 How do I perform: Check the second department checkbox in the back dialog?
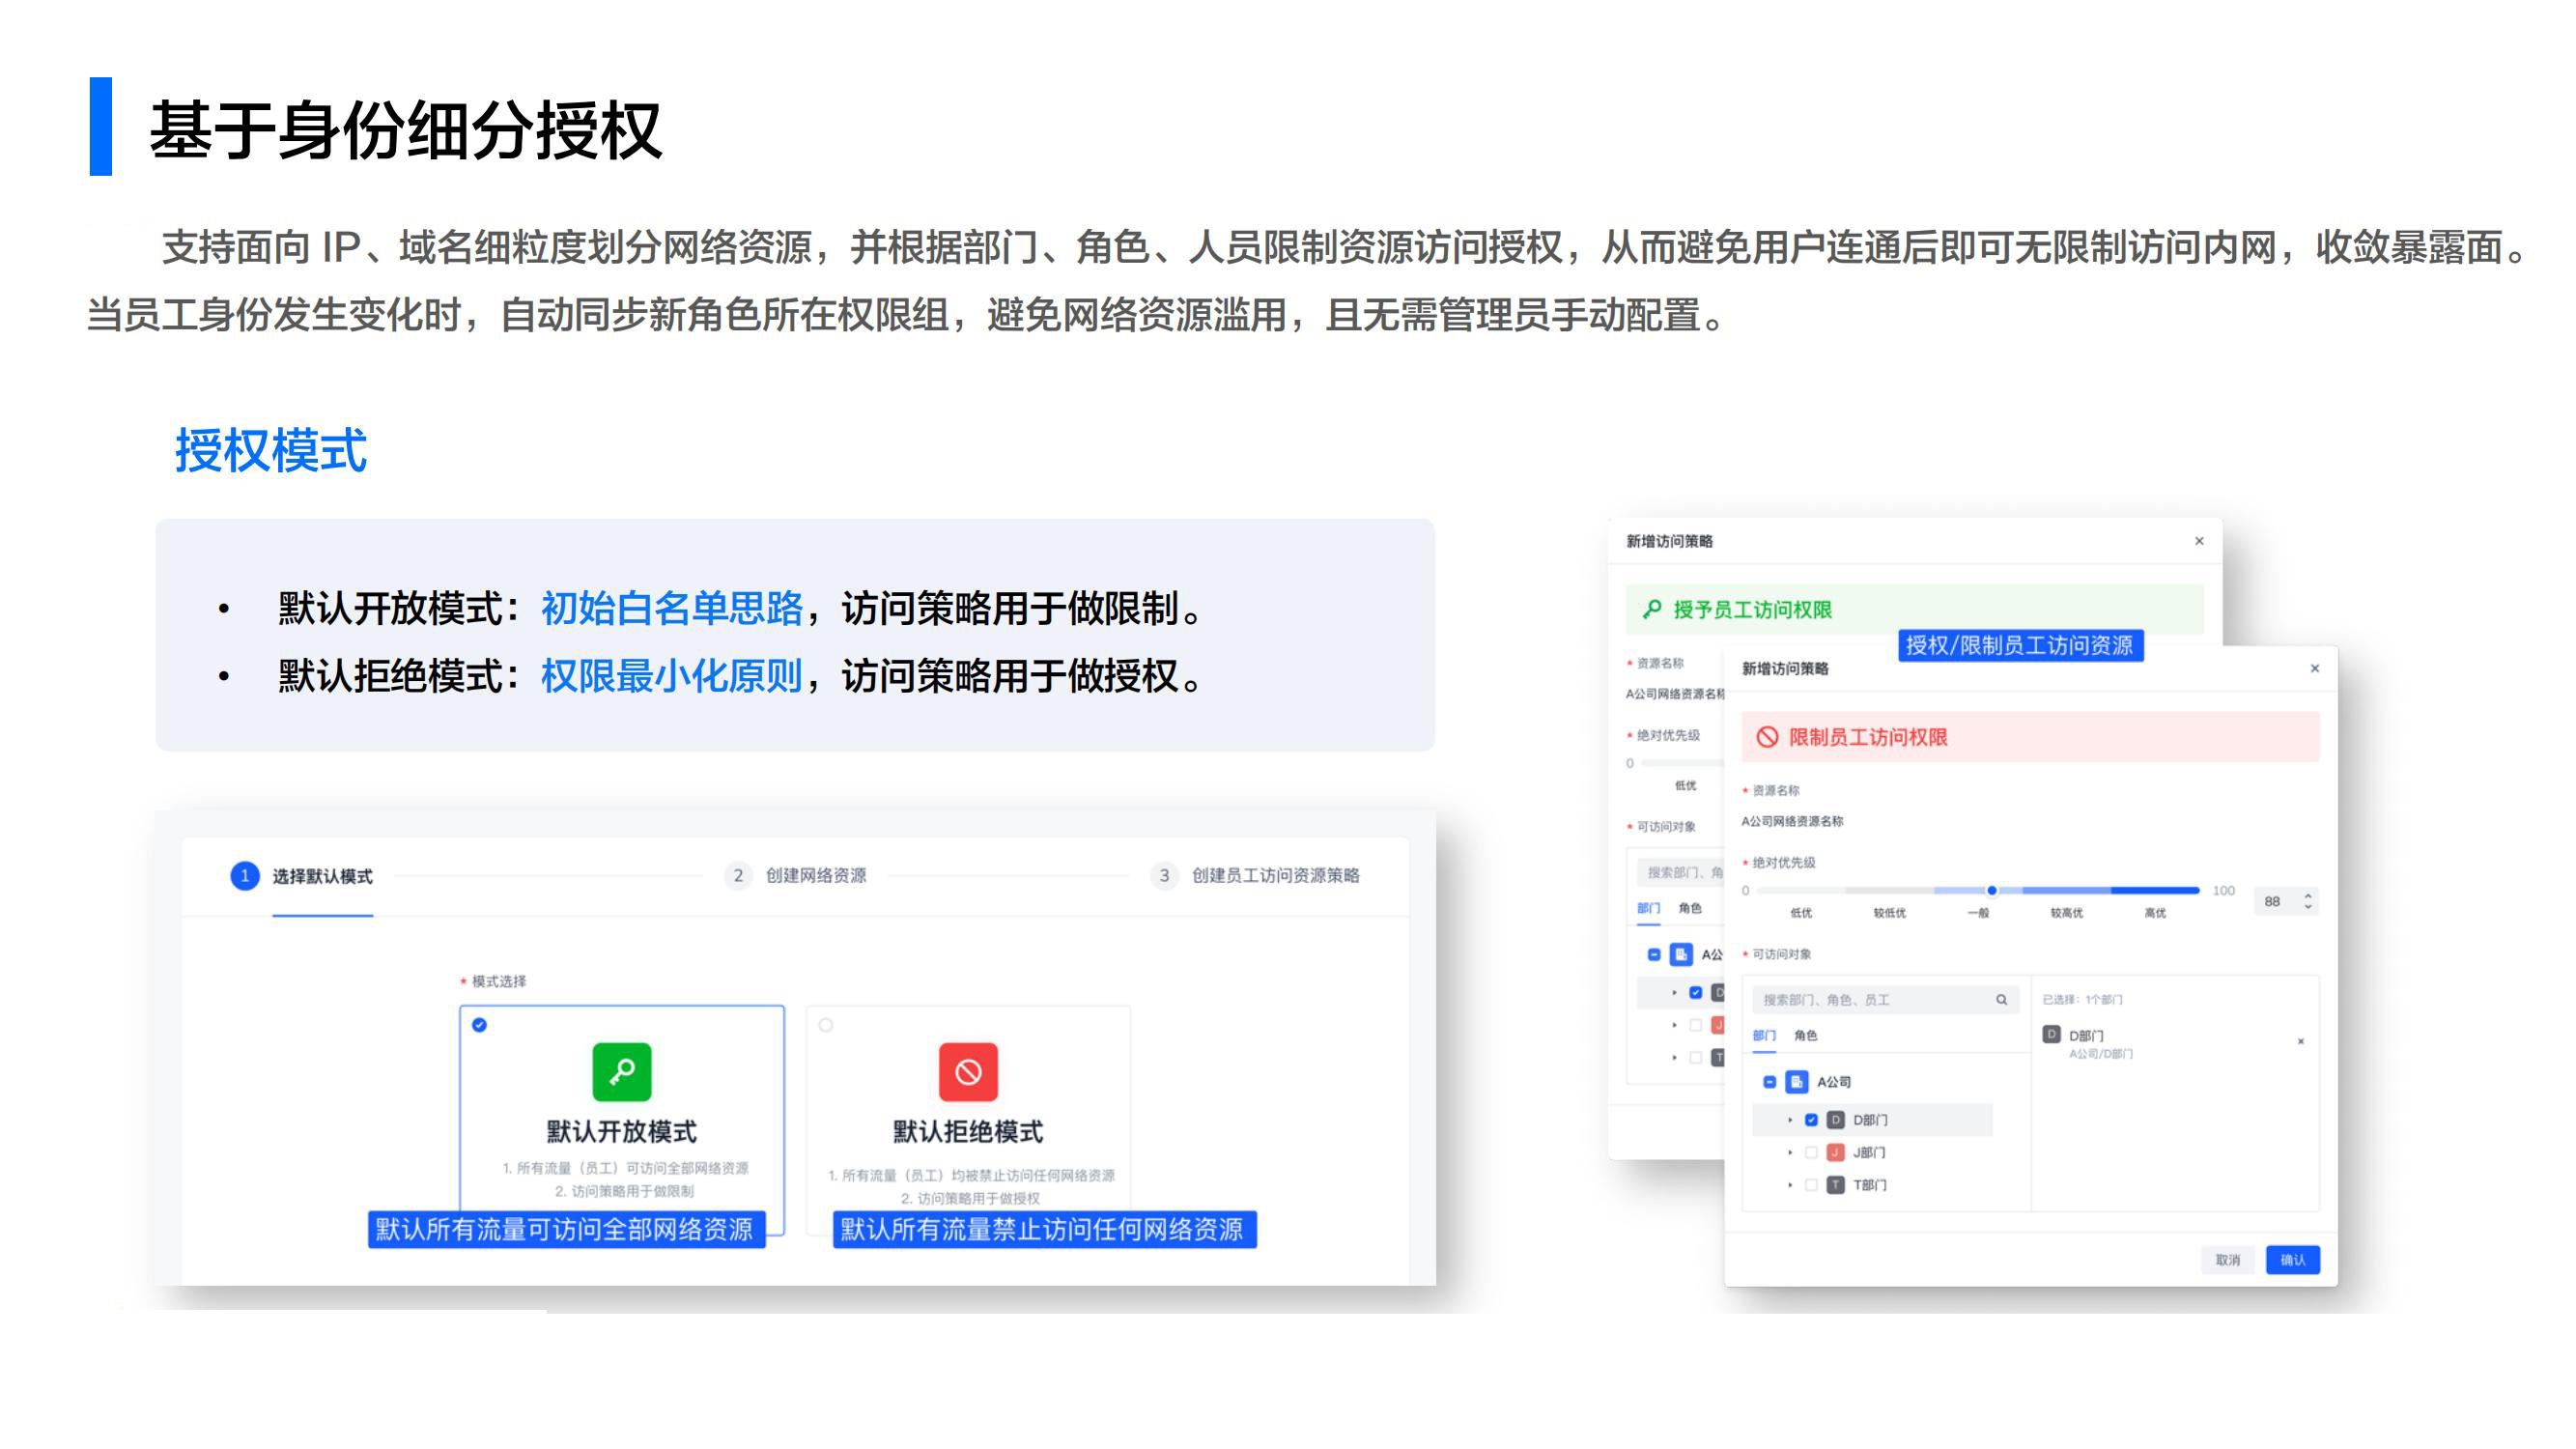pyautogui.click(x=1695, y=1024)
